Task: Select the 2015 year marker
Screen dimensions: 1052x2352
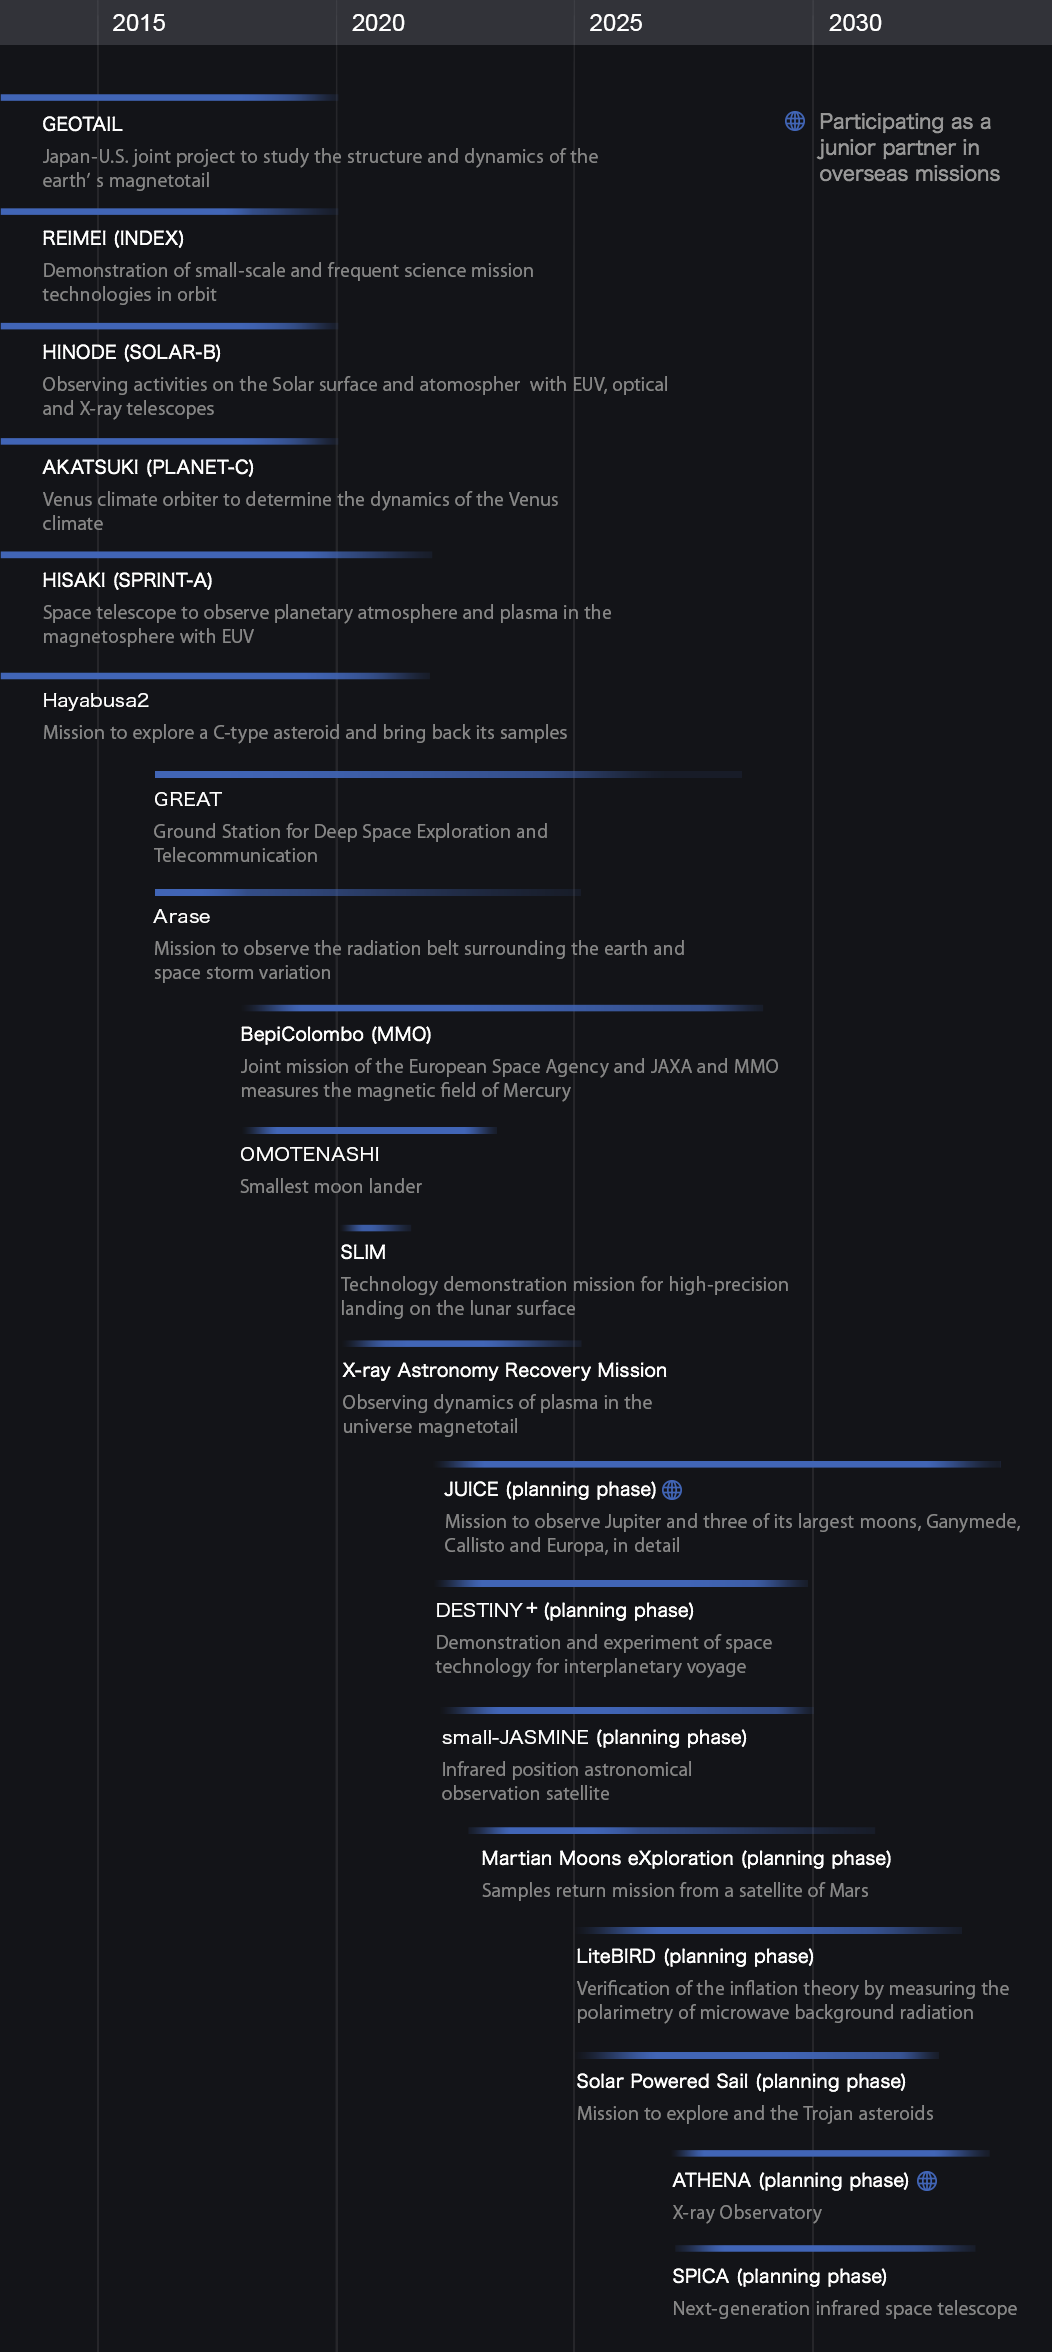Action: 139,22
